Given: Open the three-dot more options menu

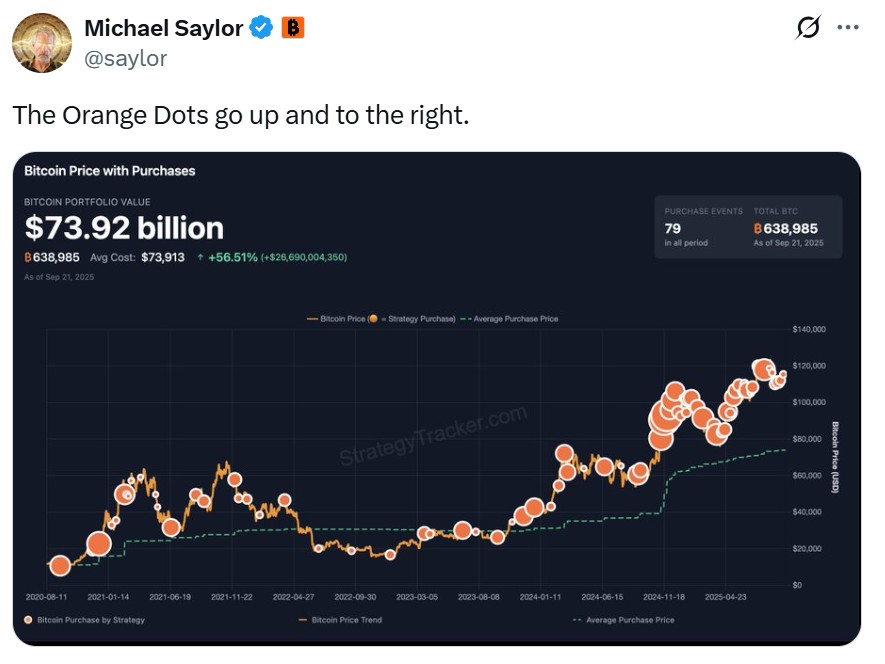Looking at the screenshot, I should click(848, 27).
